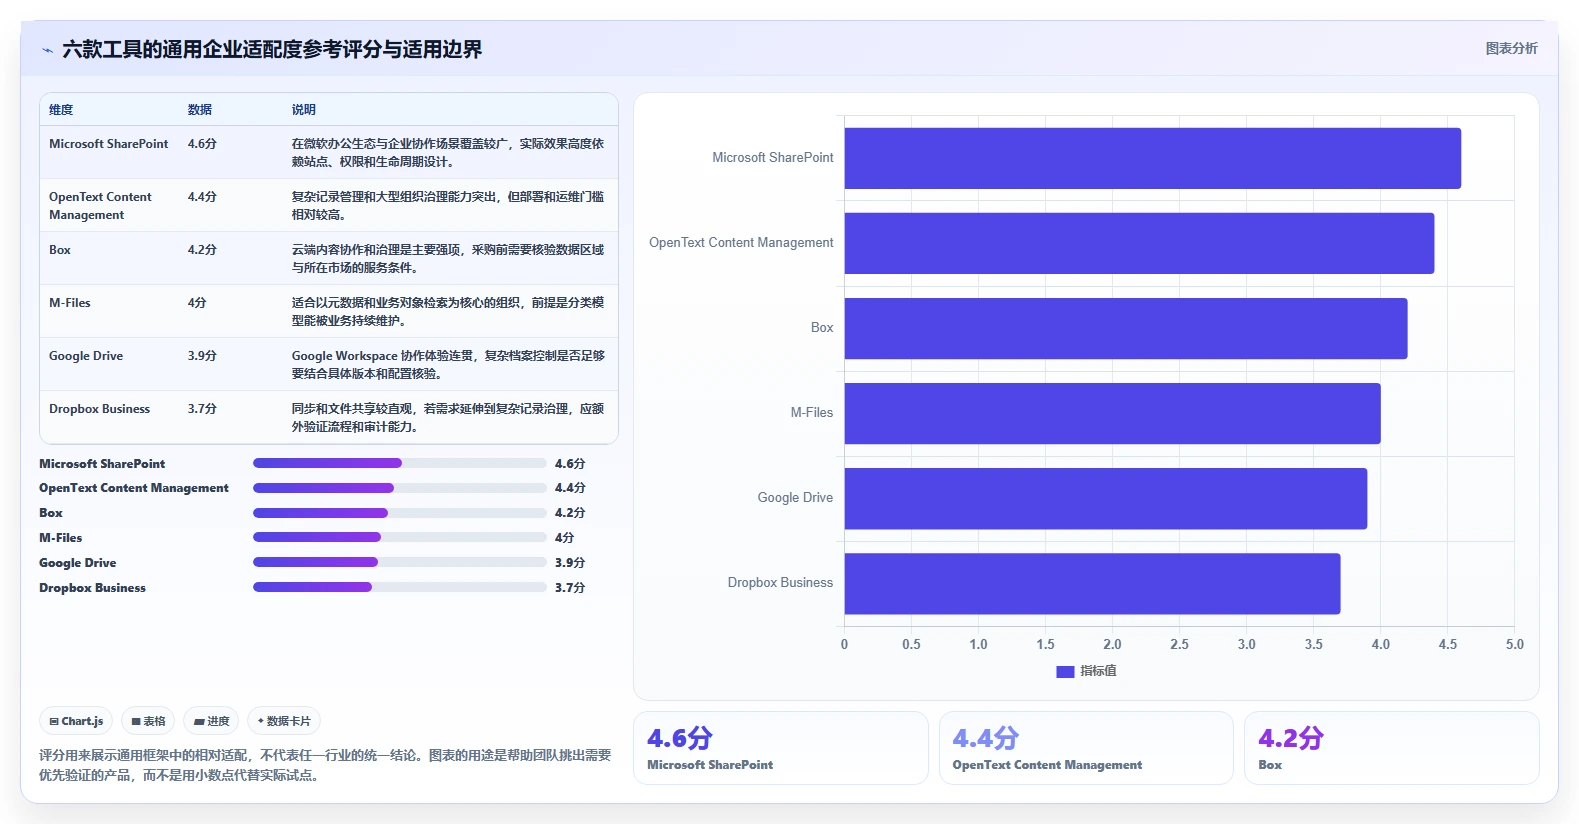This screenshot has height=824, width=1579.
Task: Click the 3.9分 value in the table
Action: coord(202,356)
